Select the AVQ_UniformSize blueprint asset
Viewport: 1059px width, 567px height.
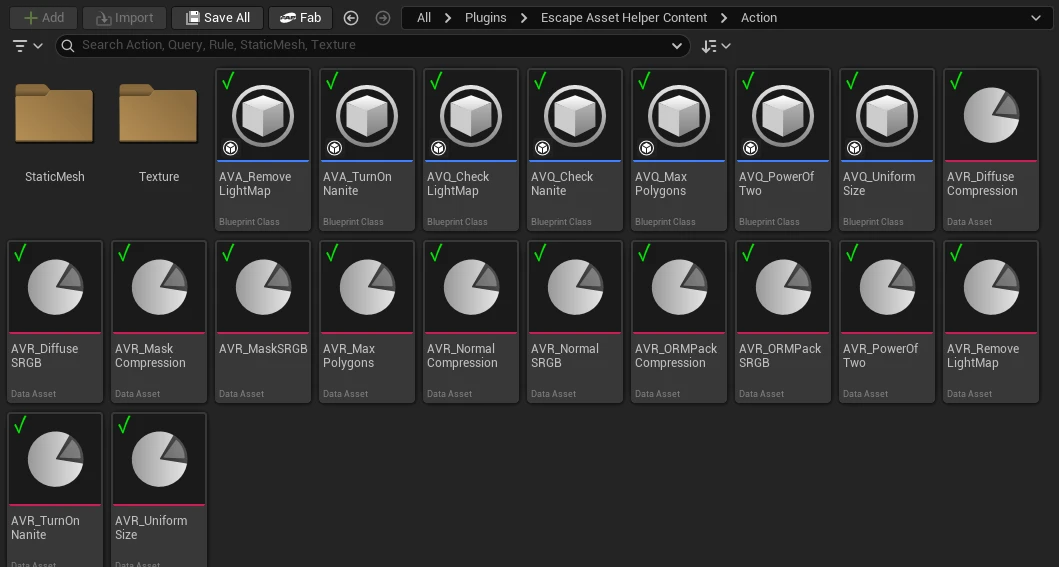[x=887, y=150]
